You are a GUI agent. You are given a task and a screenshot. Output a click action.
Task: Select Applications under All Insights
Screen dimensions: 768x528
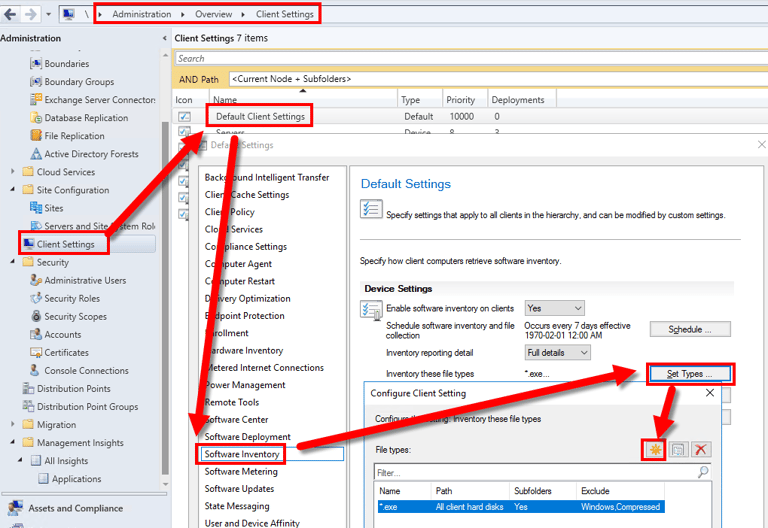(76, 479)
